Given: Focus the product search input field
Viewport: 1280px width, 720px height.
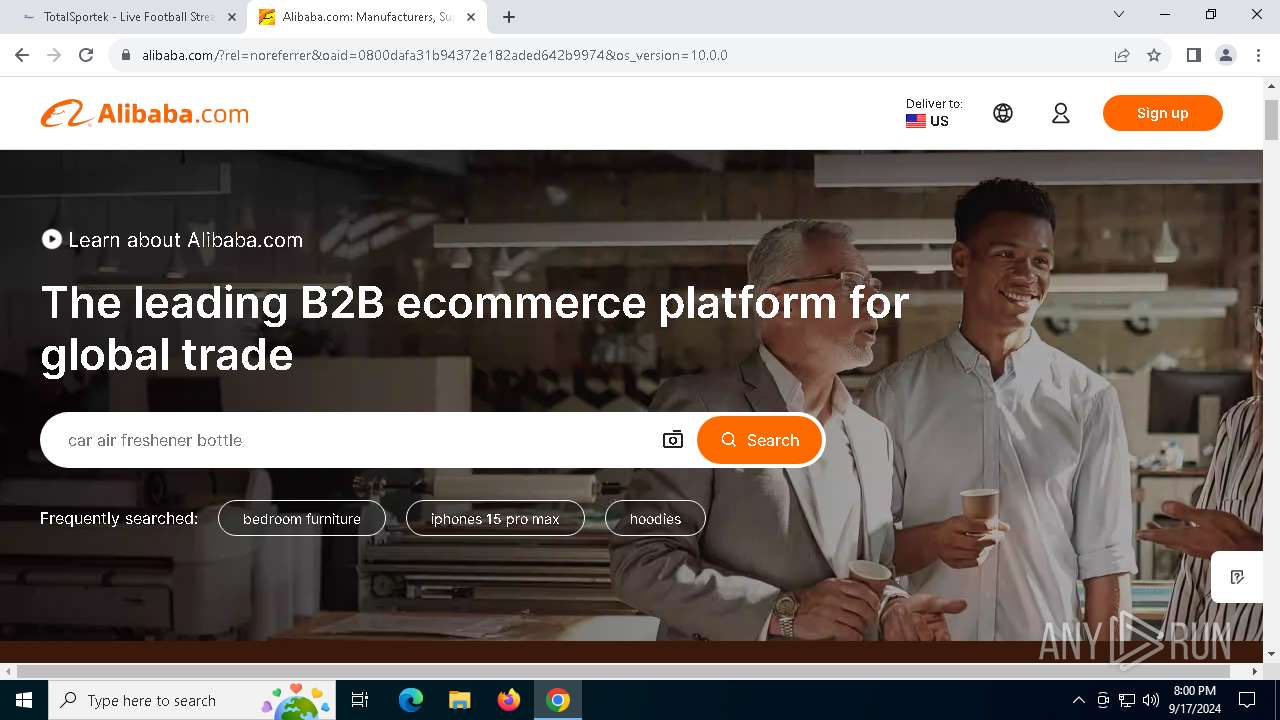Looking at the screenshot, I should click(x=355, y=440).
